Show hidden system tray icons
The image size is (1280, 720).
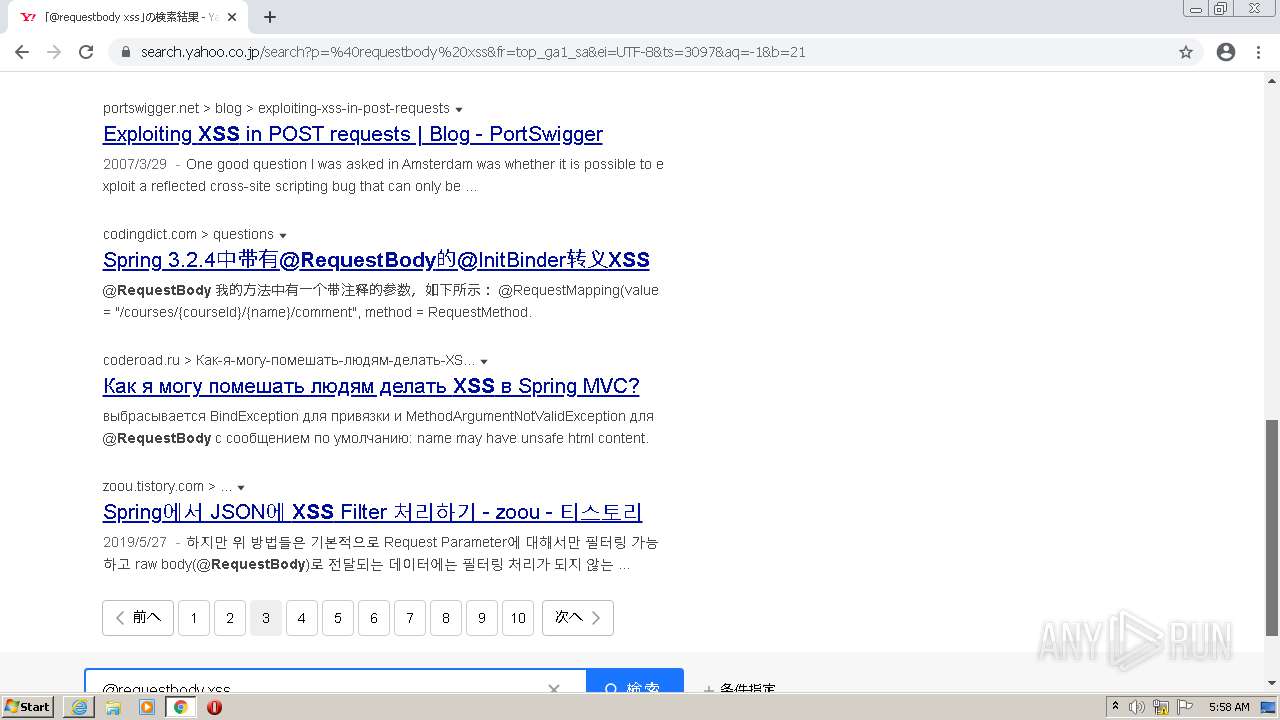(1115, 707)
